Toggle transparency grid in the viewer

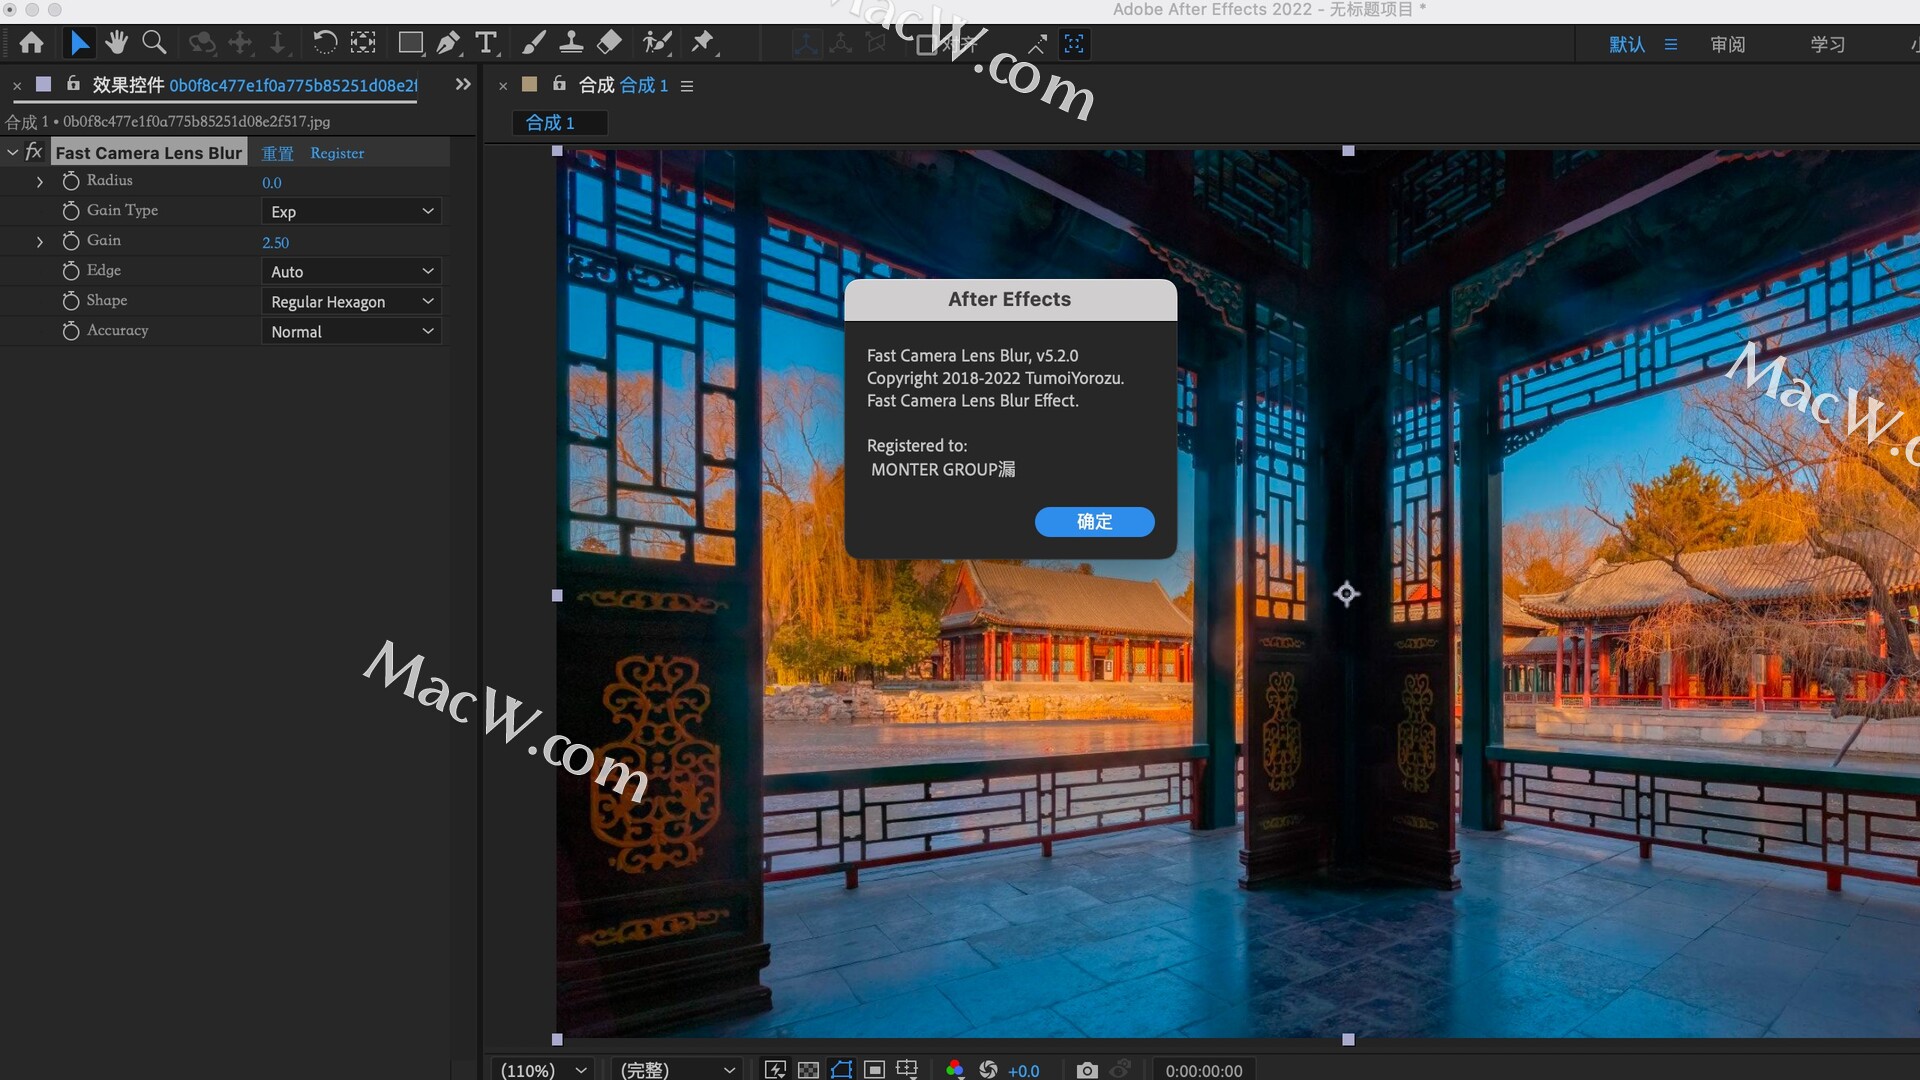808,1070
